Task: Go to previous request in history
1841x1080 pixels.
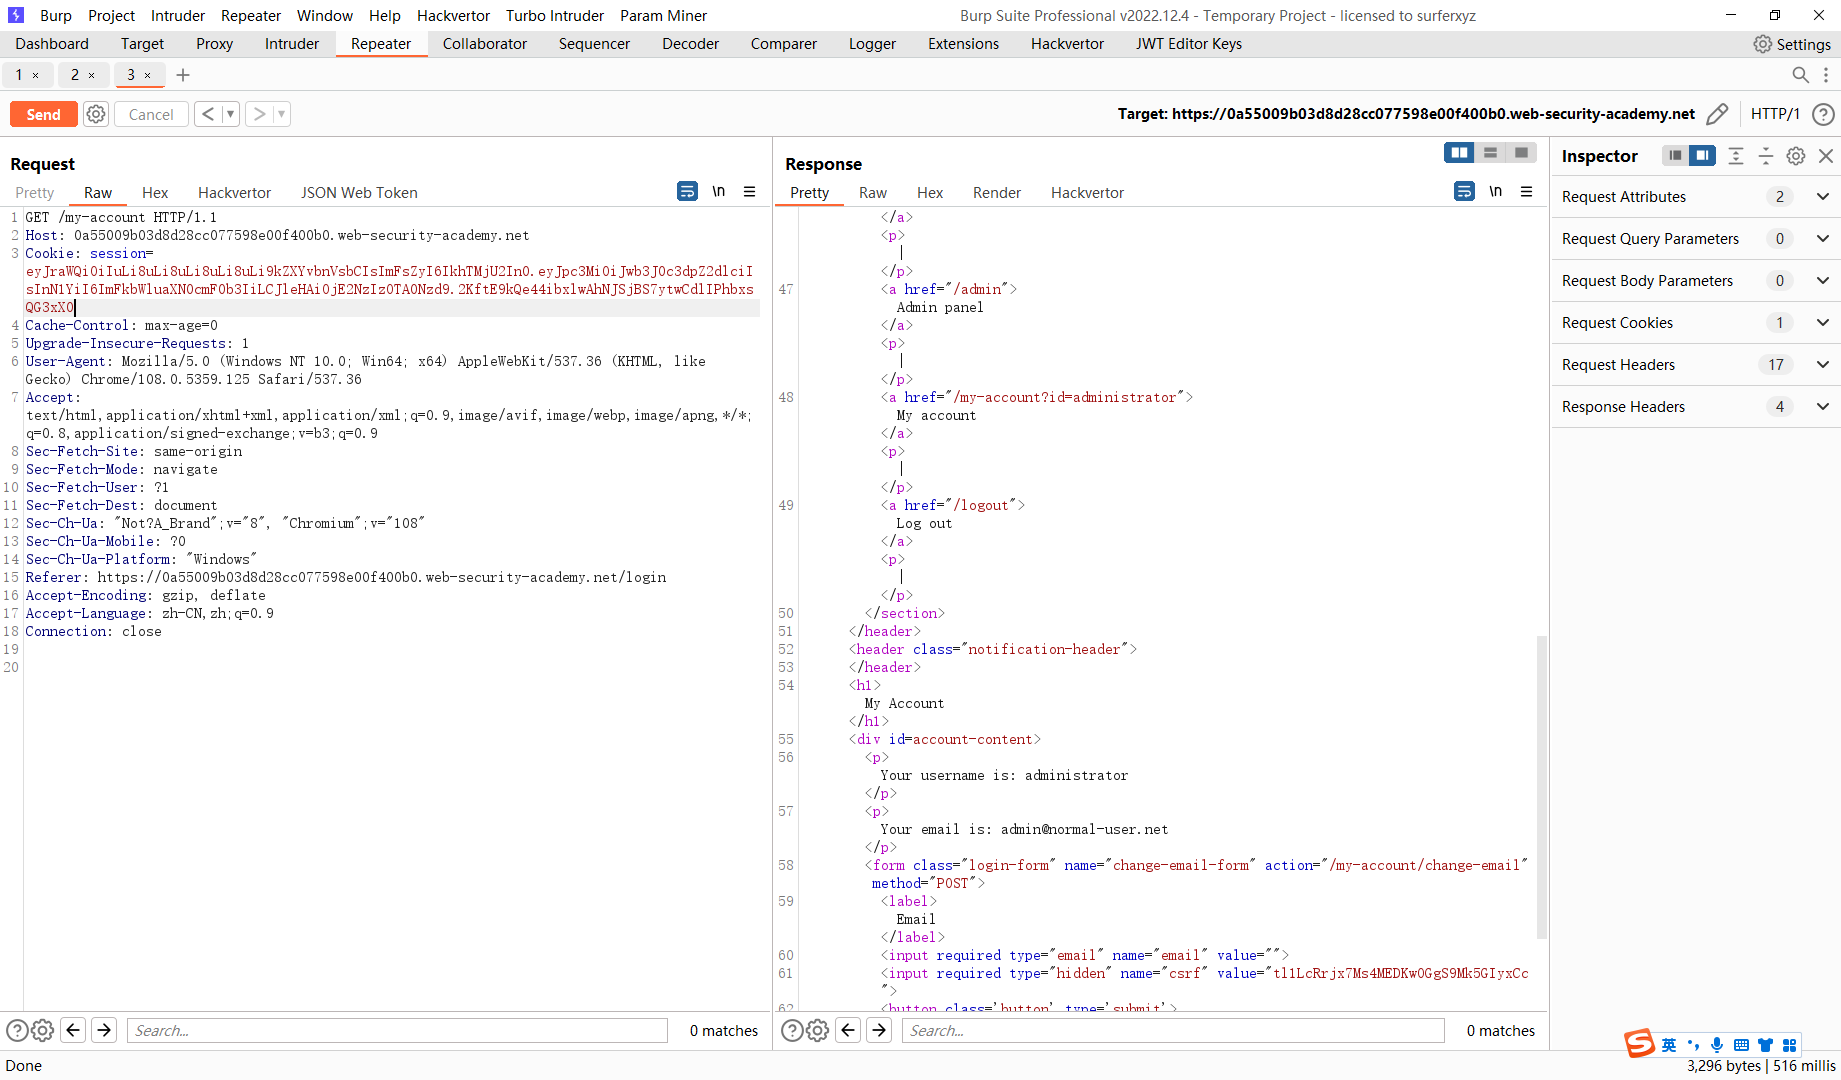Action: click(208, 114)
